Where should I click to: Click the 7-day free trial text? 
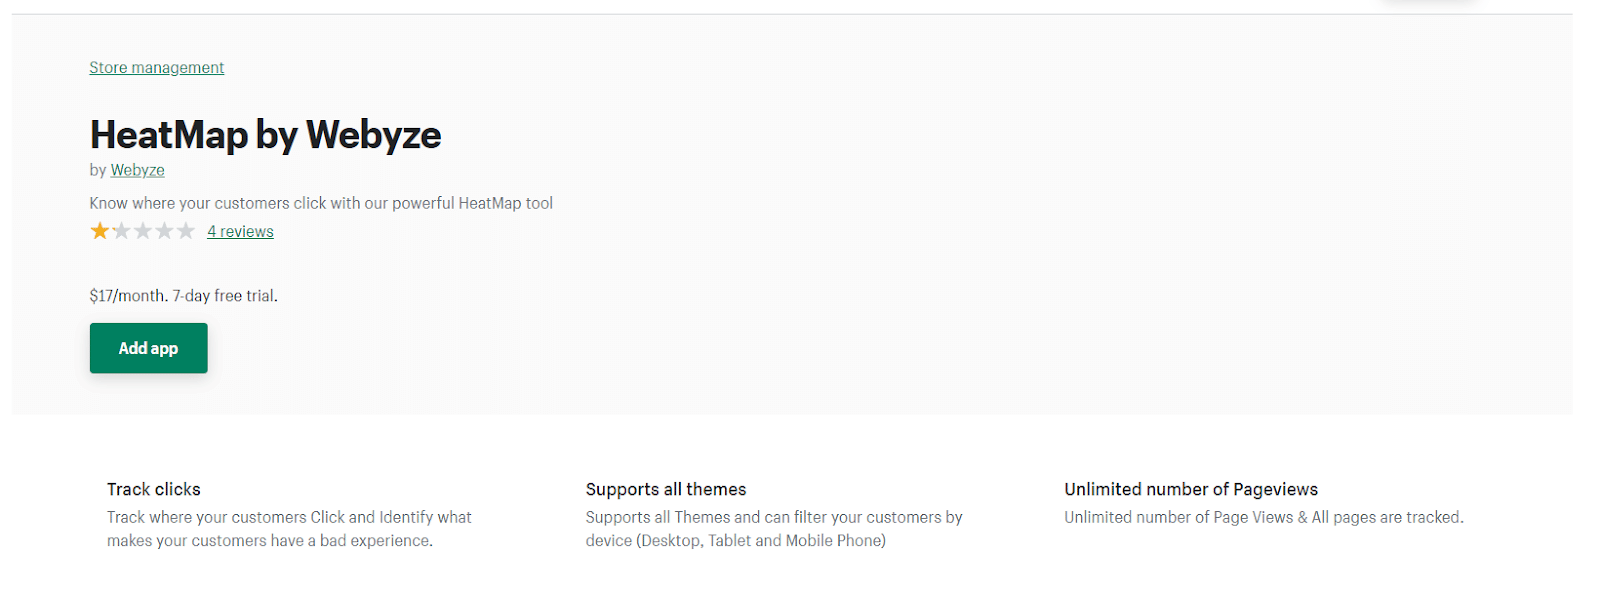(x=223, y=295)
